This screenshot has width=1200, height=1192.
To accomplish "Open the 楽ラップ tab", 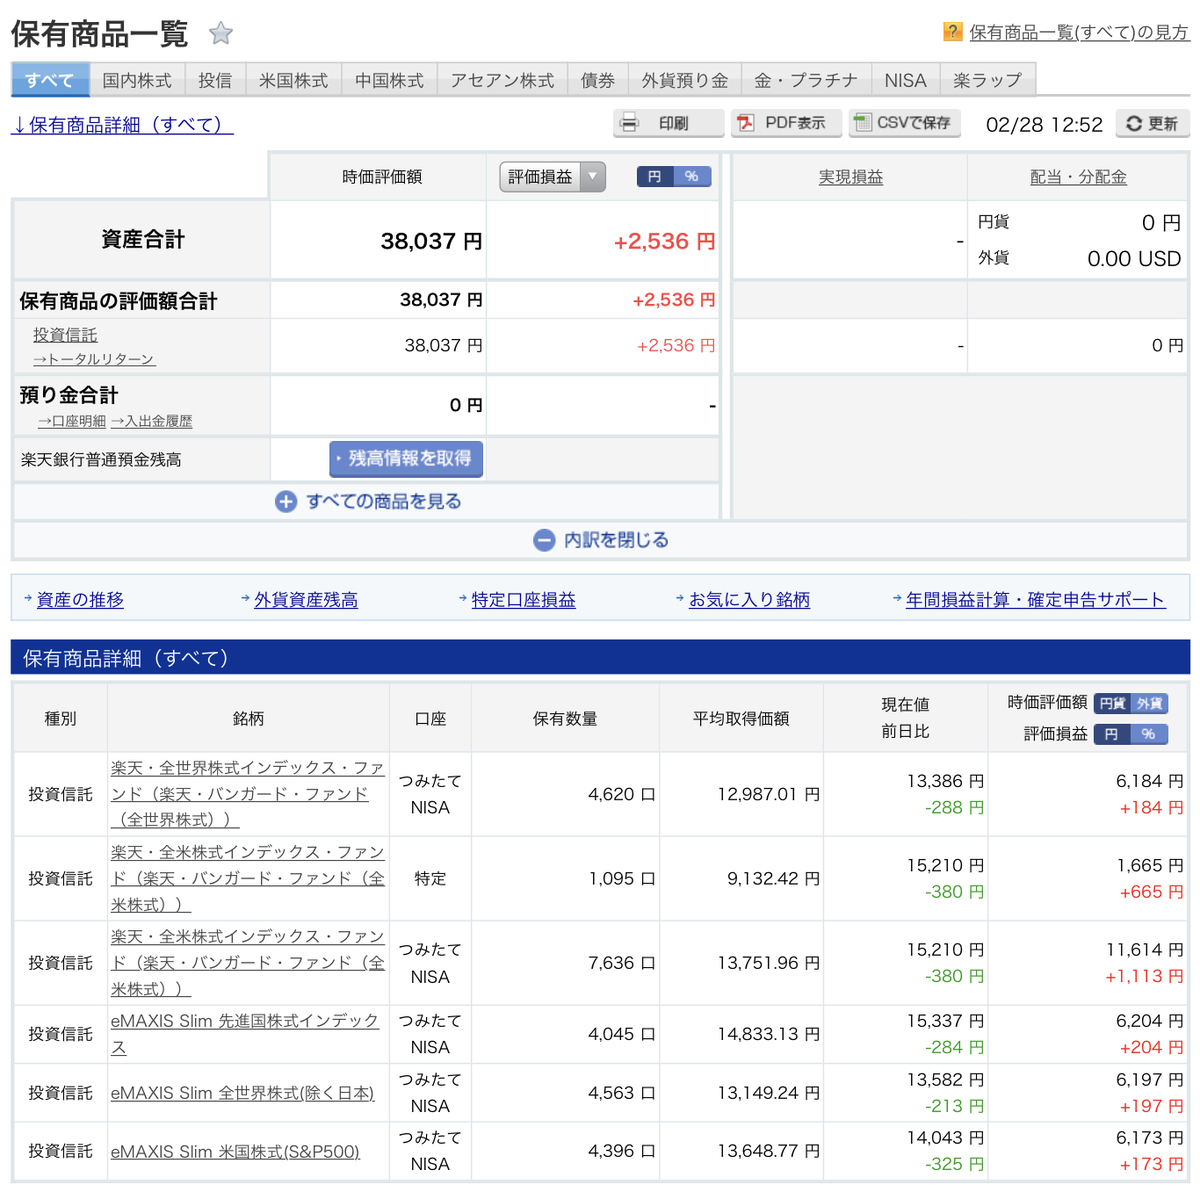I will click(x=987, y=80).
